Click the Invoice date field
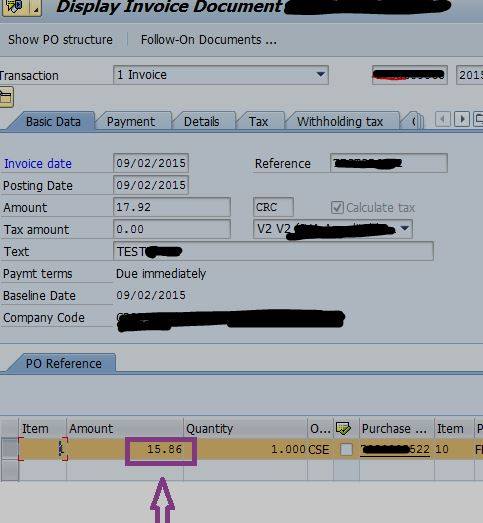This screenshot has width=483, height=523. 151,163
